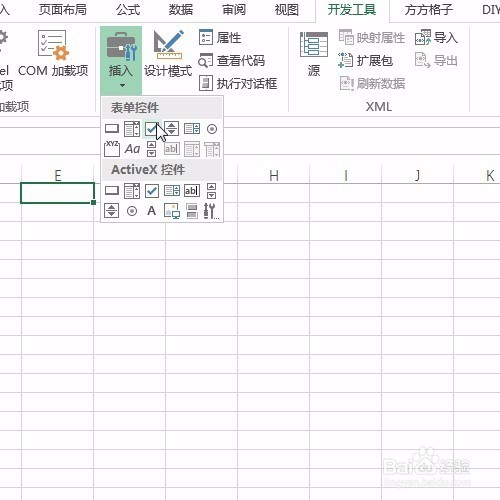Screen dimensions: 500x500
Task: Insert an ActiveX Command Button
Action: coord(112,191)
